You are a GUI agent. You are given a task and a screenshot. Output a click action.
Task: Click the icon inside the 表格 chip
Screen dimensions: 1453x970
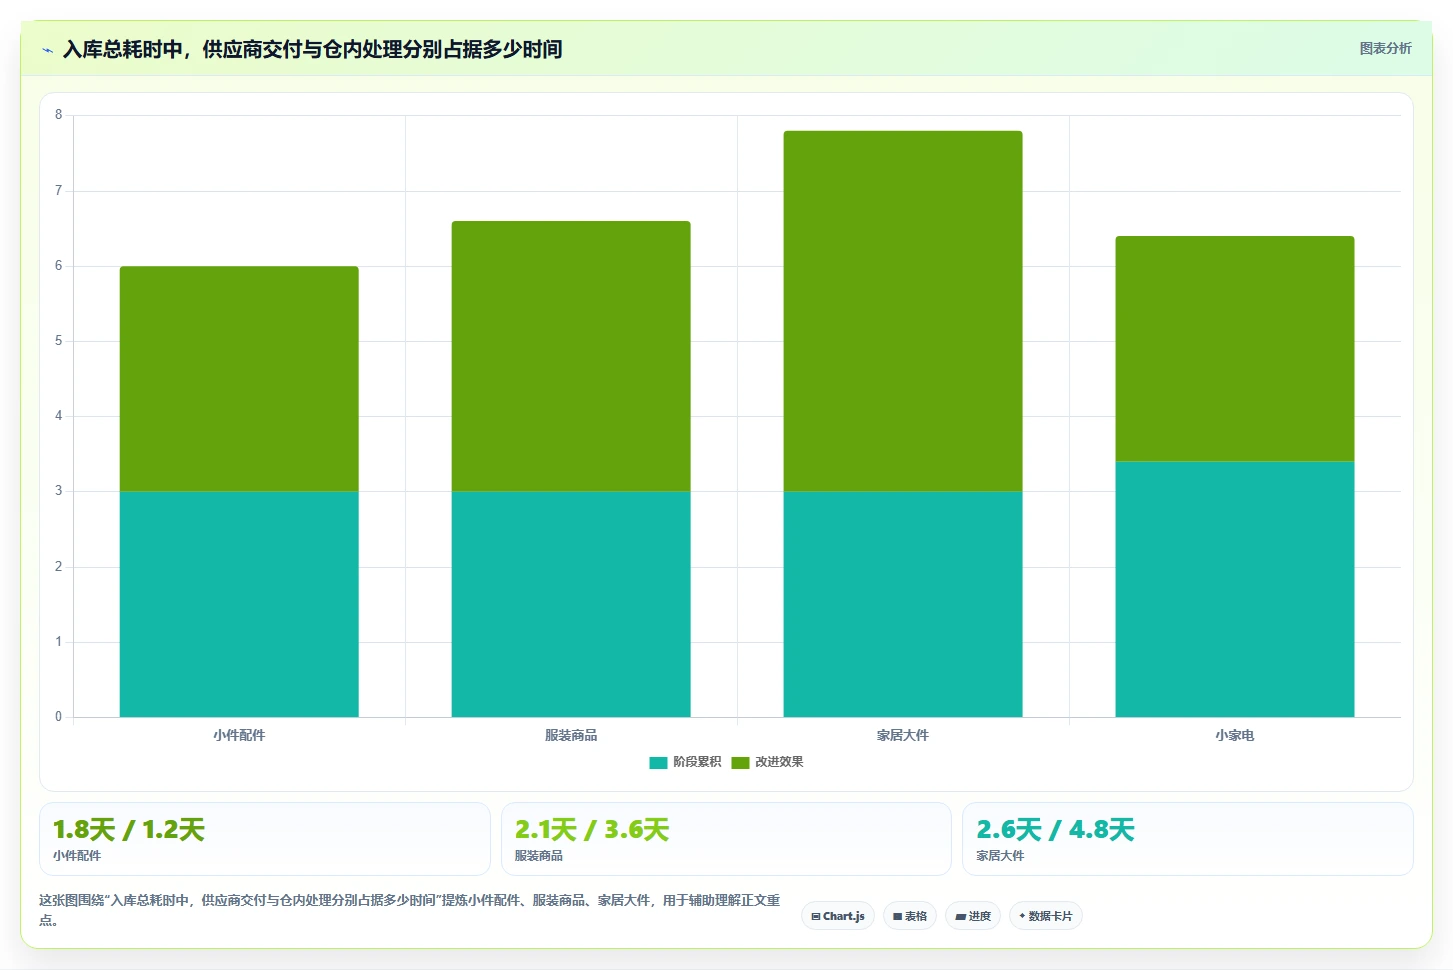click(898, 916)
